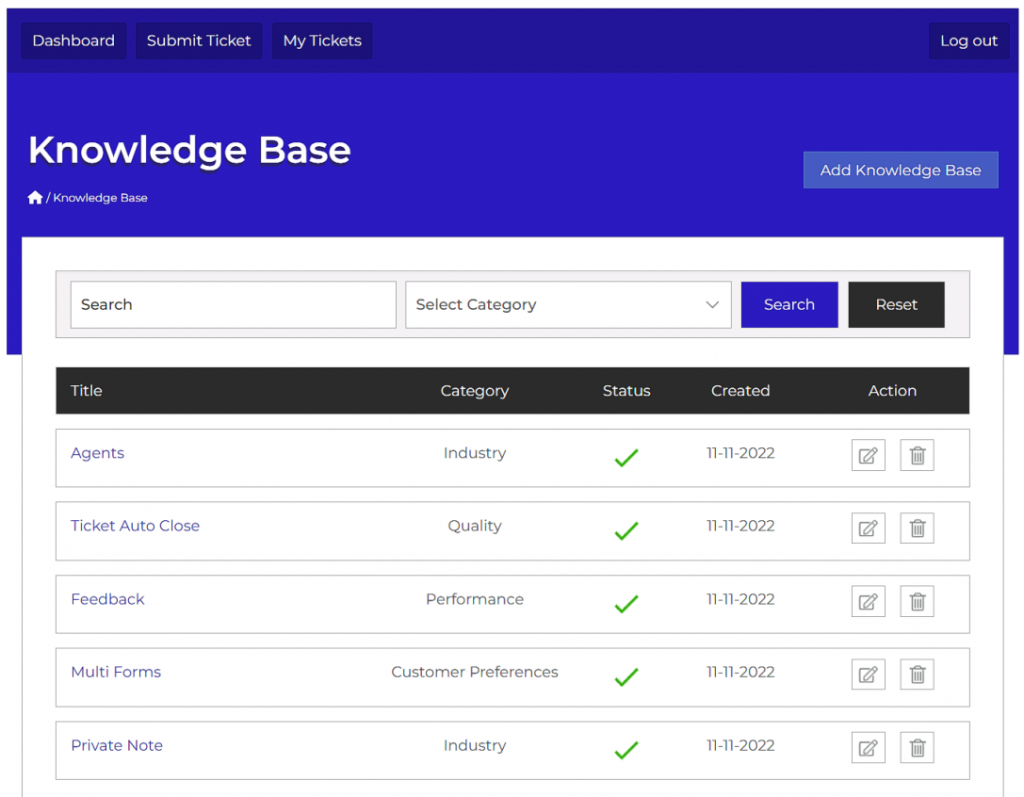Viewport: 1024px width, 797px height.
Task: Click inside the Search input field
Action: [232, 305]
